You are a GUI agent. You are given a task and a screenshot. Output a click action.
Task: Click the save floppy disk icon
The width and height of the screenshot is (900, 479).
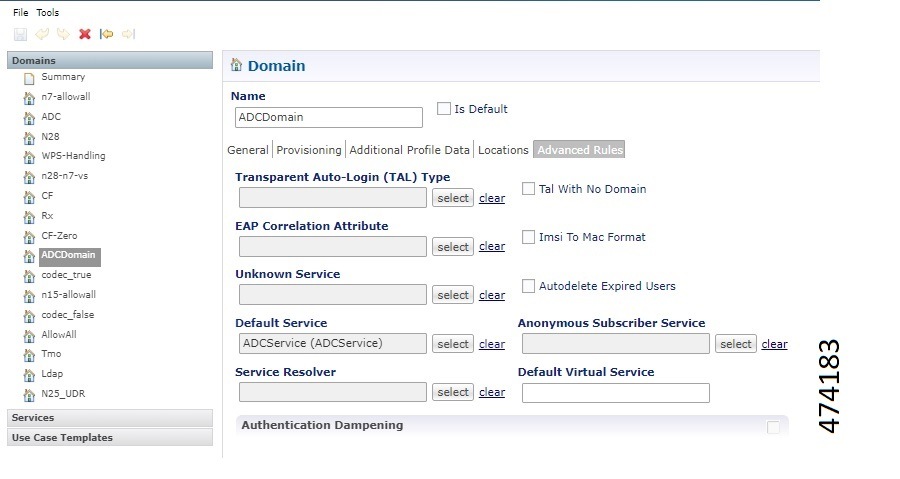pos(20,34)
